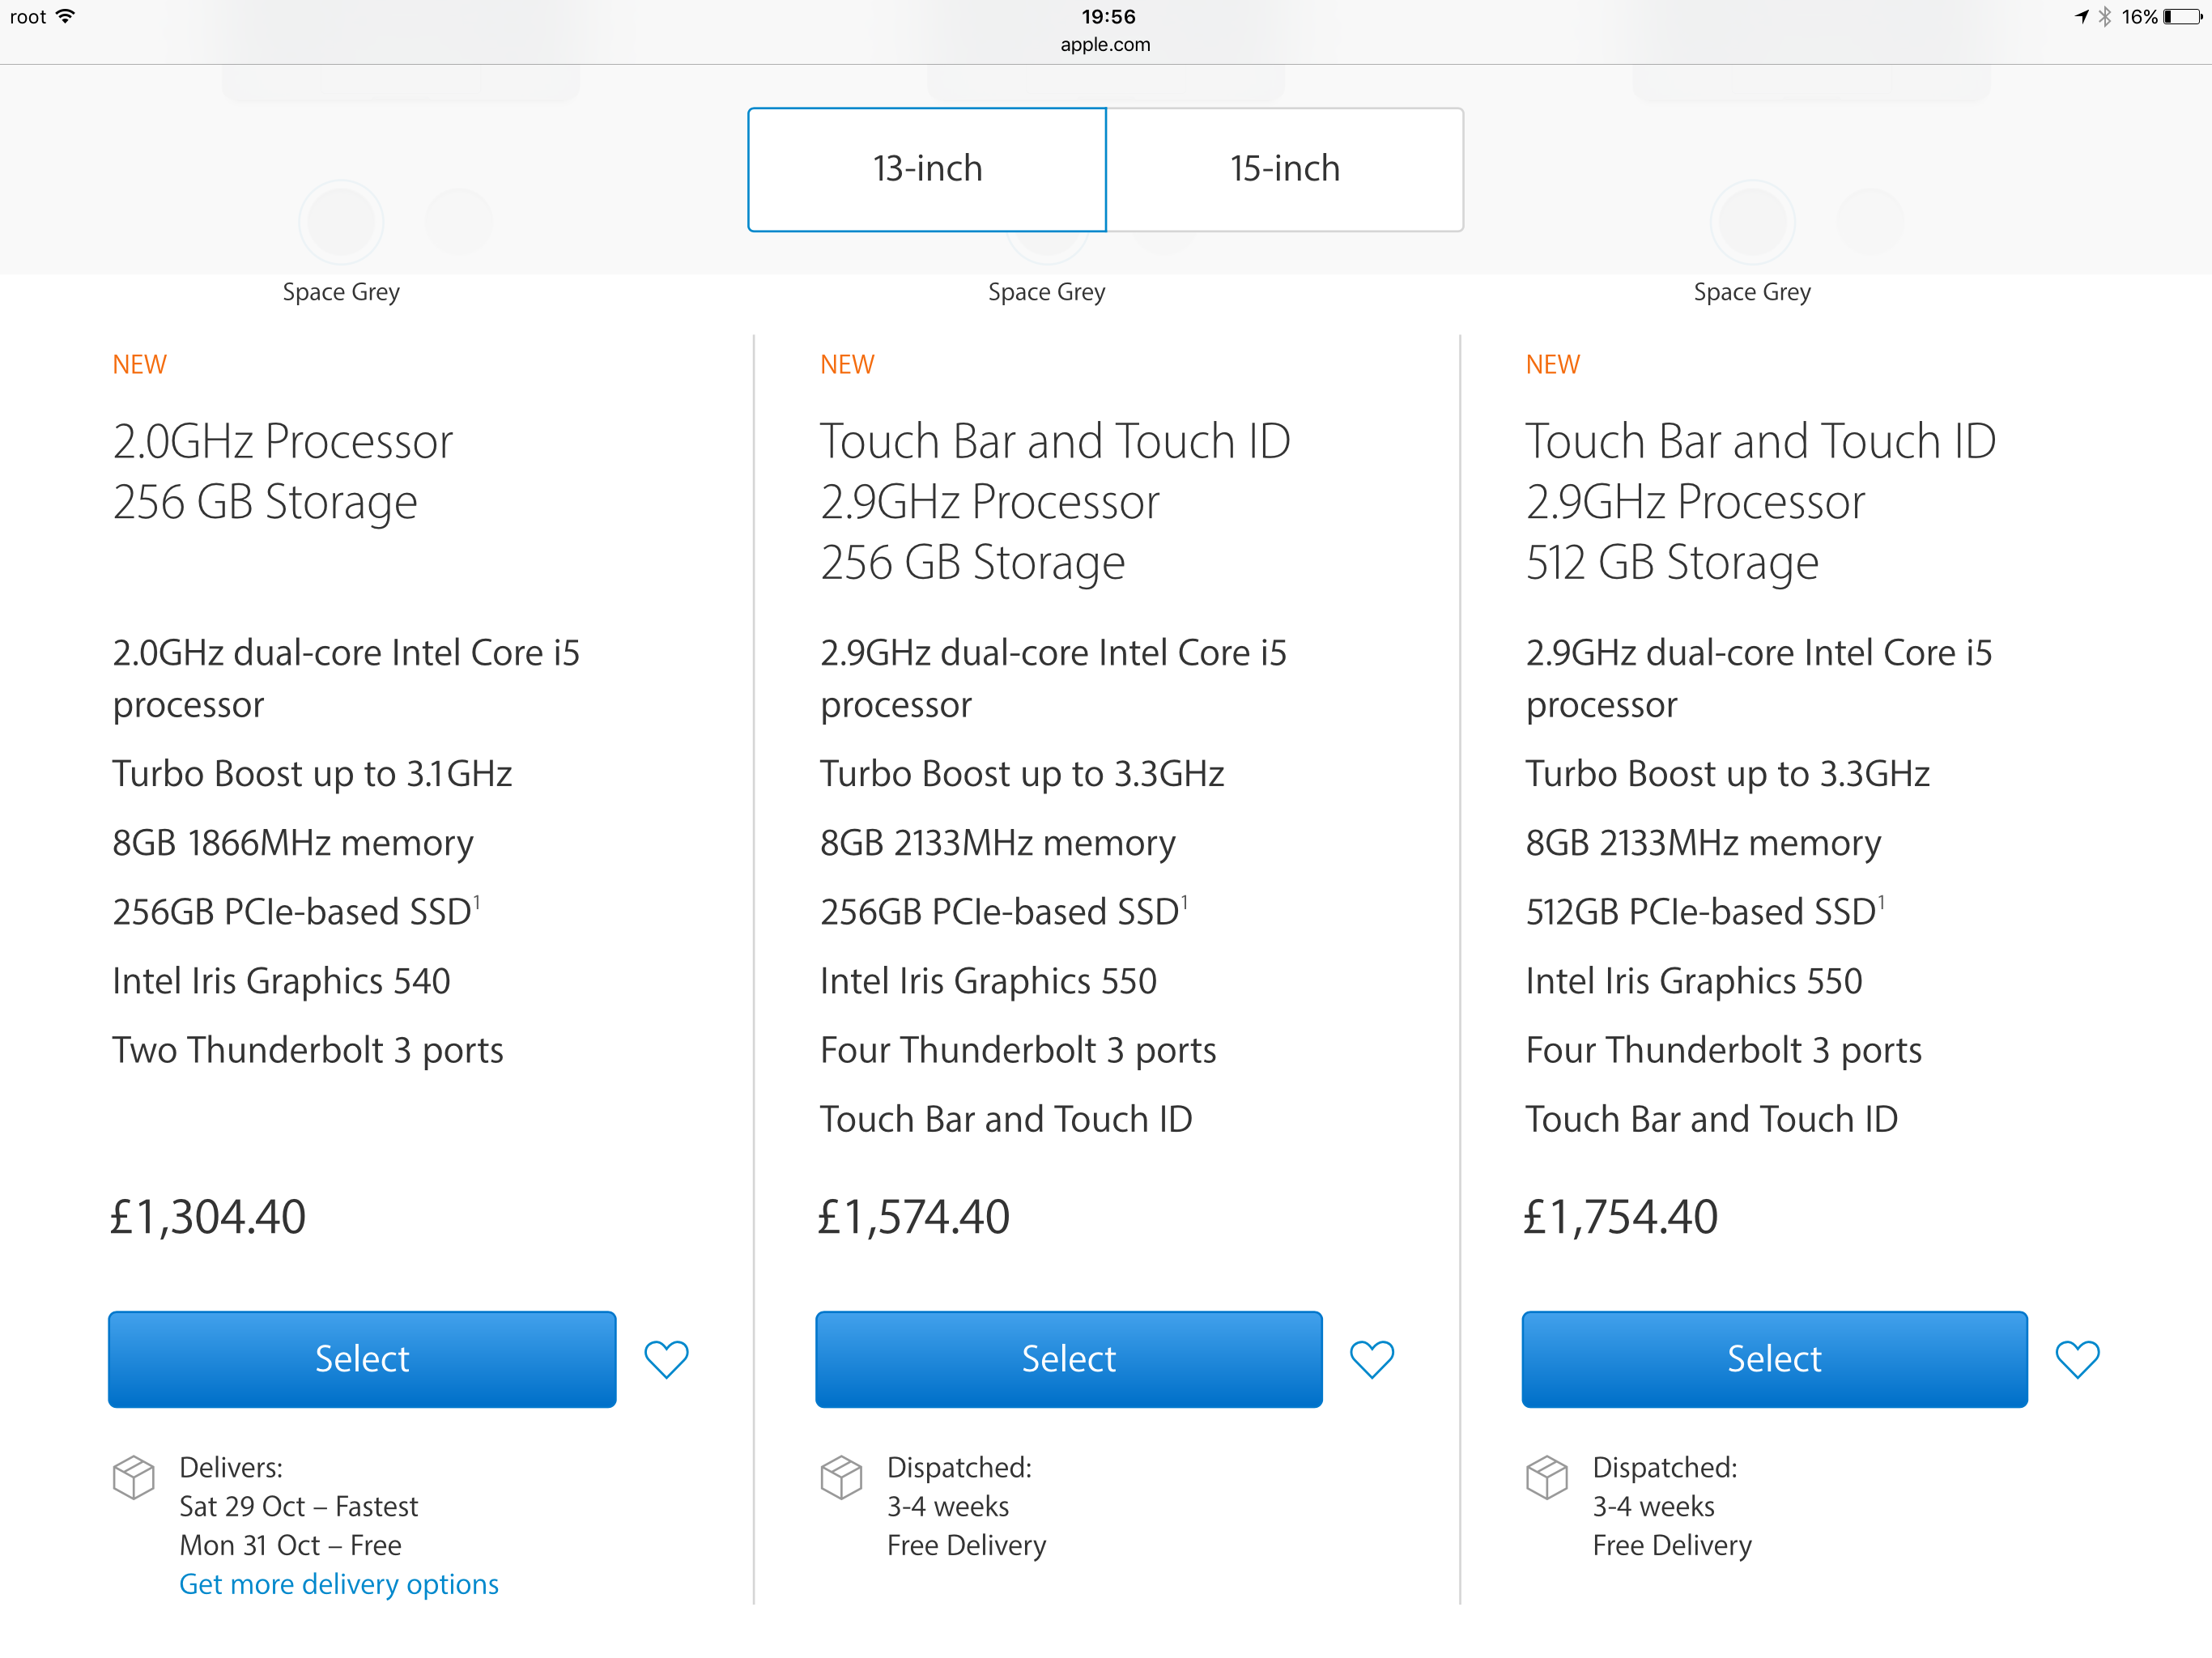Select the 2.0GHz Processor 256 GB model
Viewport: 2212px width, 1658px height.
(x=362, y=1359)
